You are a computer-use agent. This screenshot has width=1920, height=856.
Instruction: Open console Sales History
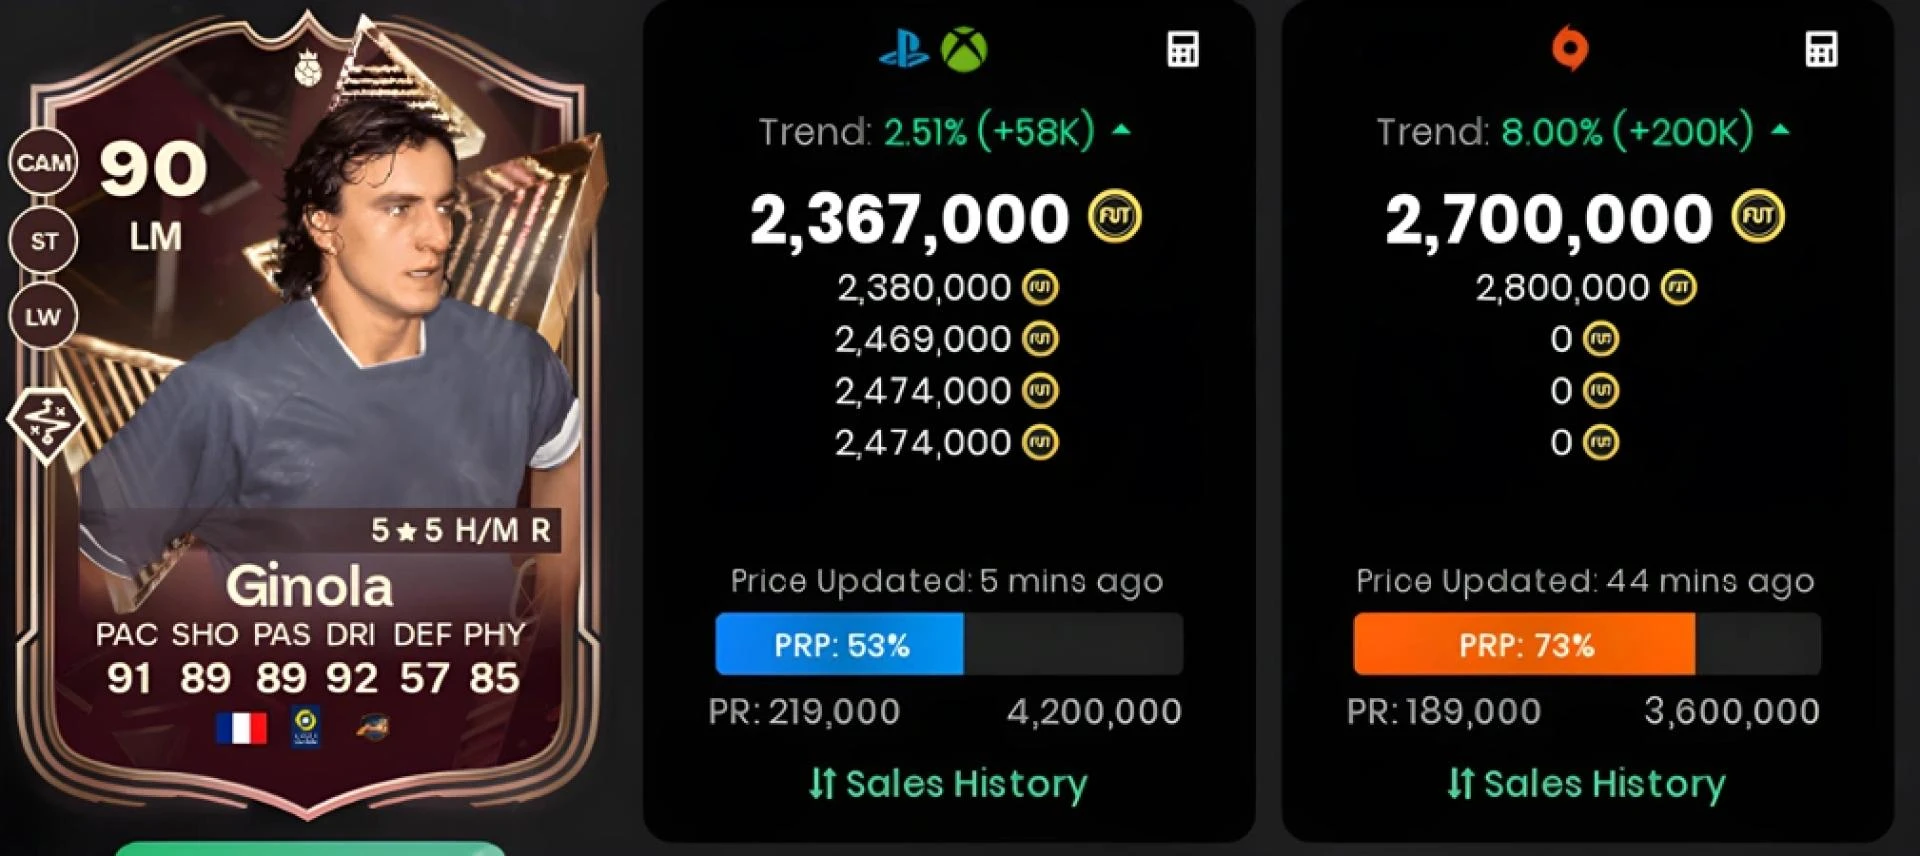coord(948,783)
